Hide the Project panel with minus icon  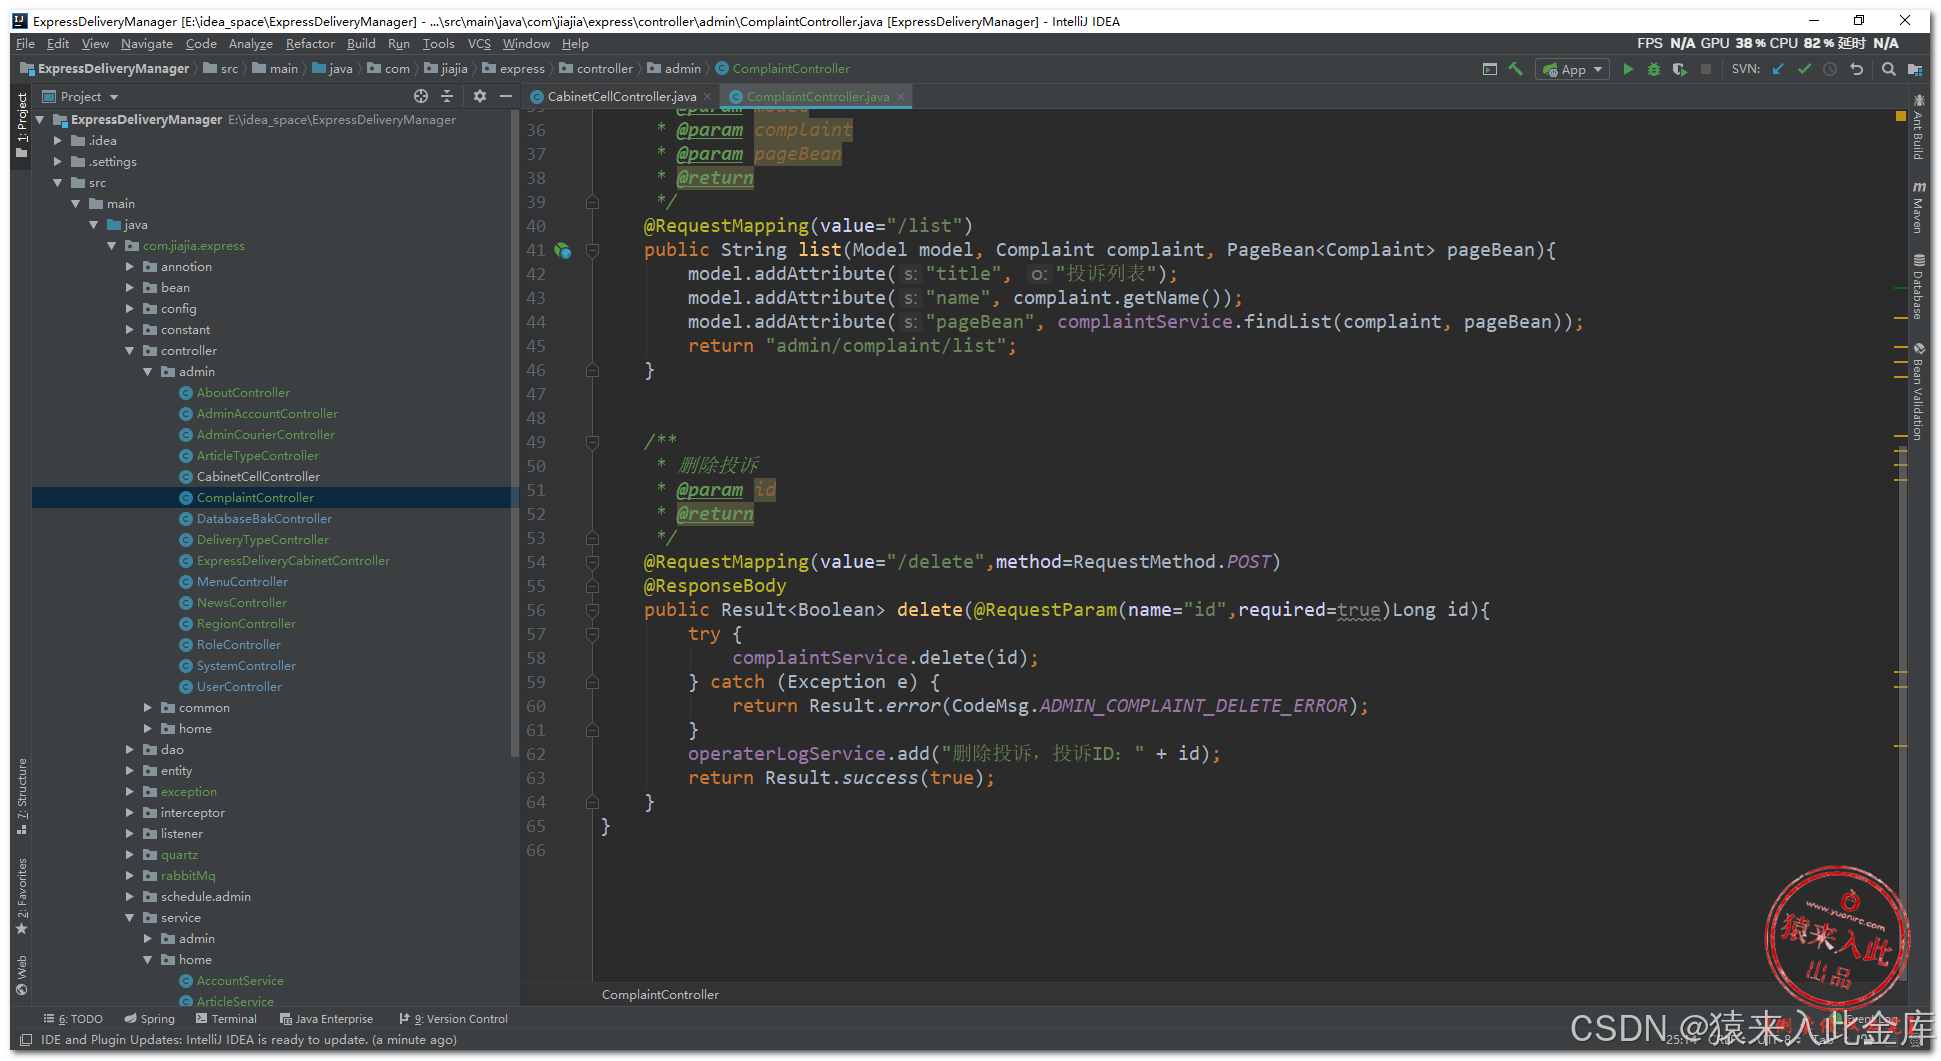point(506,96)
